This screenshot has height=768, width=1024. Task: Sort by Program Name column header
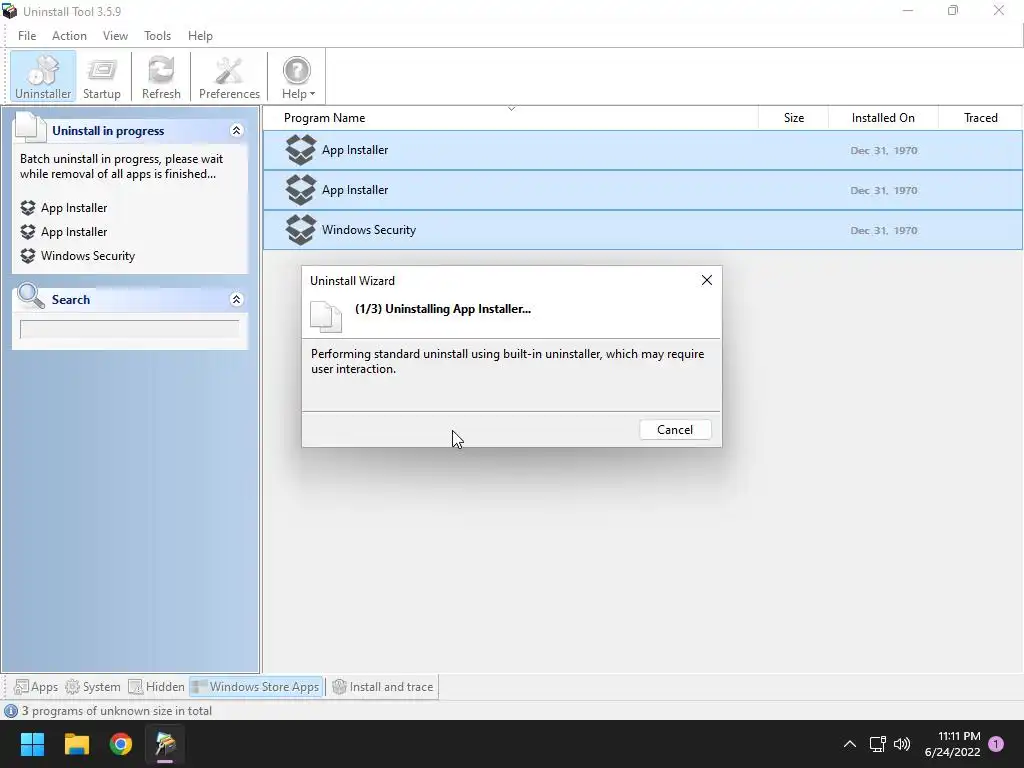(325, 118)
